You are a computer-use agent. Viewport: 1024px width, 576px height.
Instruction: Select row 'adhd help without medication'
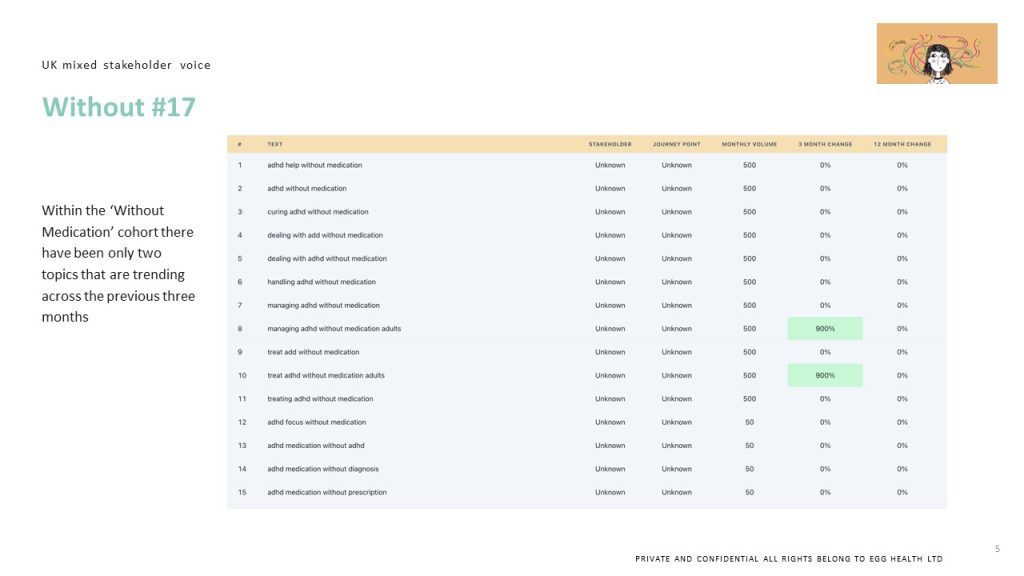586,165
